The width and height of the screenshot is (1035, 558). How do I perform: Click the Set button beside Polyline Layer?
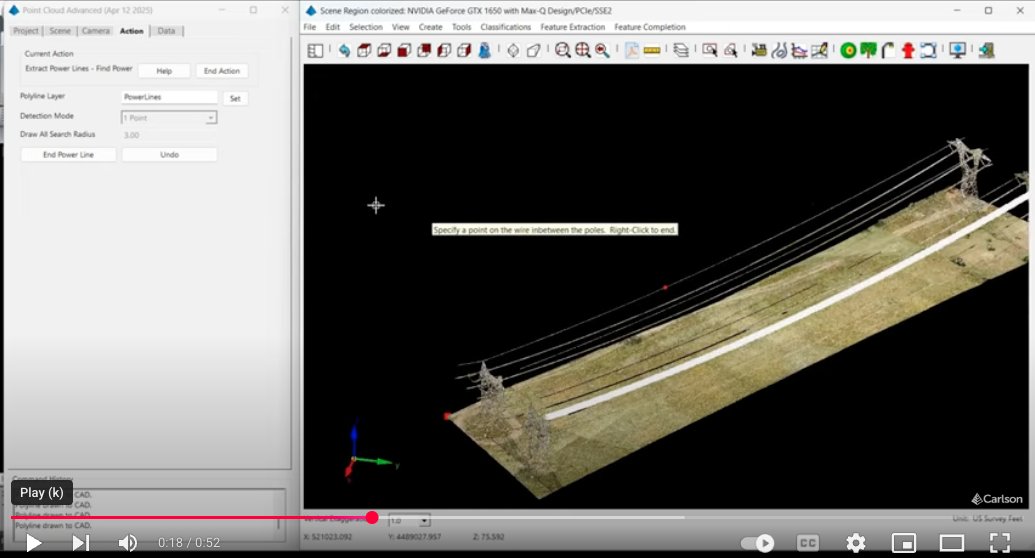coord(235,98)
